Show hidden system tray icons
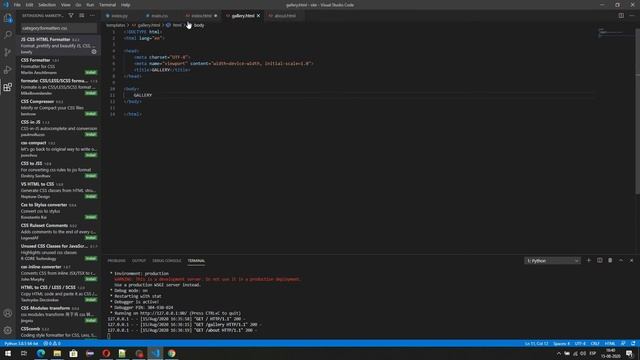 click(x=558, y=353)
